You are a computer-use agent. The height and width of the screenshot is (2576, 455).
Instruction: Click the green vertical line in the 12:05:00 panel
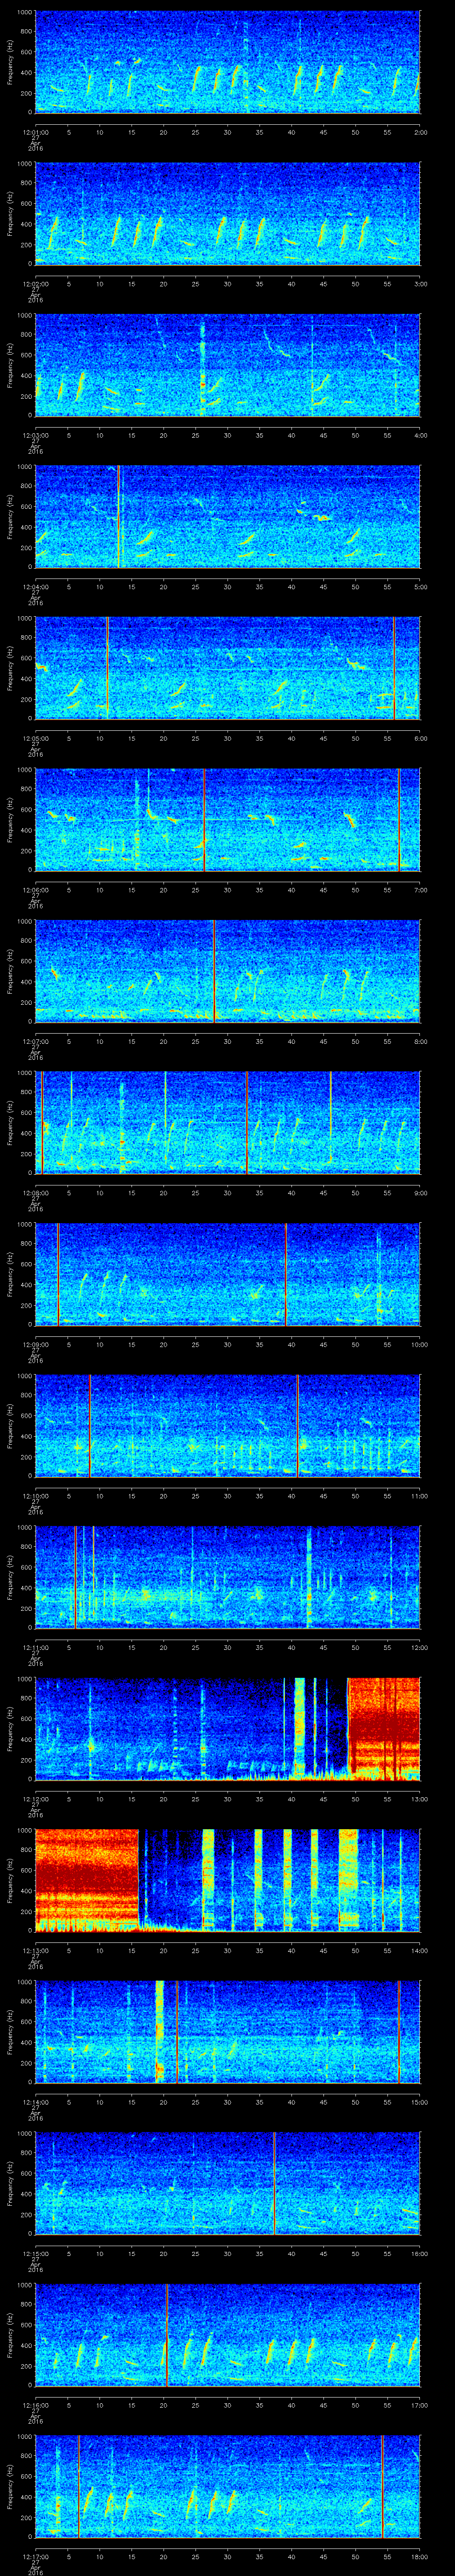point(107,668)
